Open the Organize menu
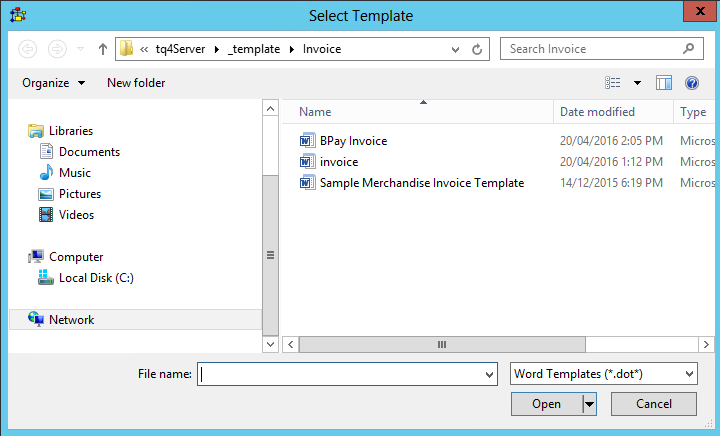 point(53,83)
